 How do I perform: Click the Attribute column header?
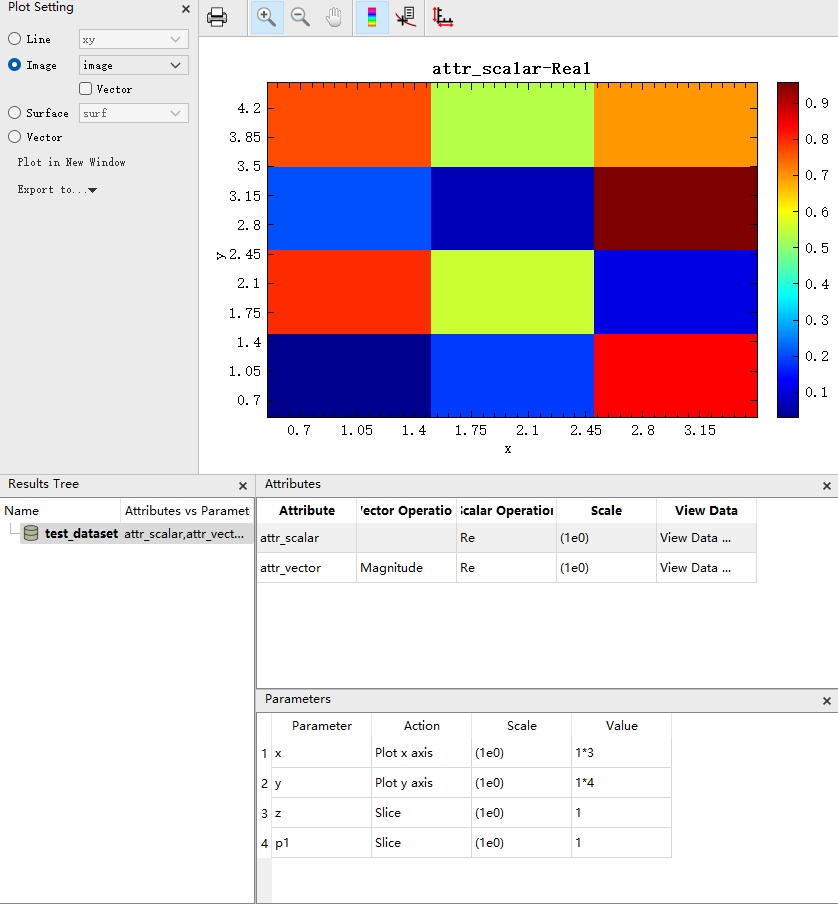307,511
